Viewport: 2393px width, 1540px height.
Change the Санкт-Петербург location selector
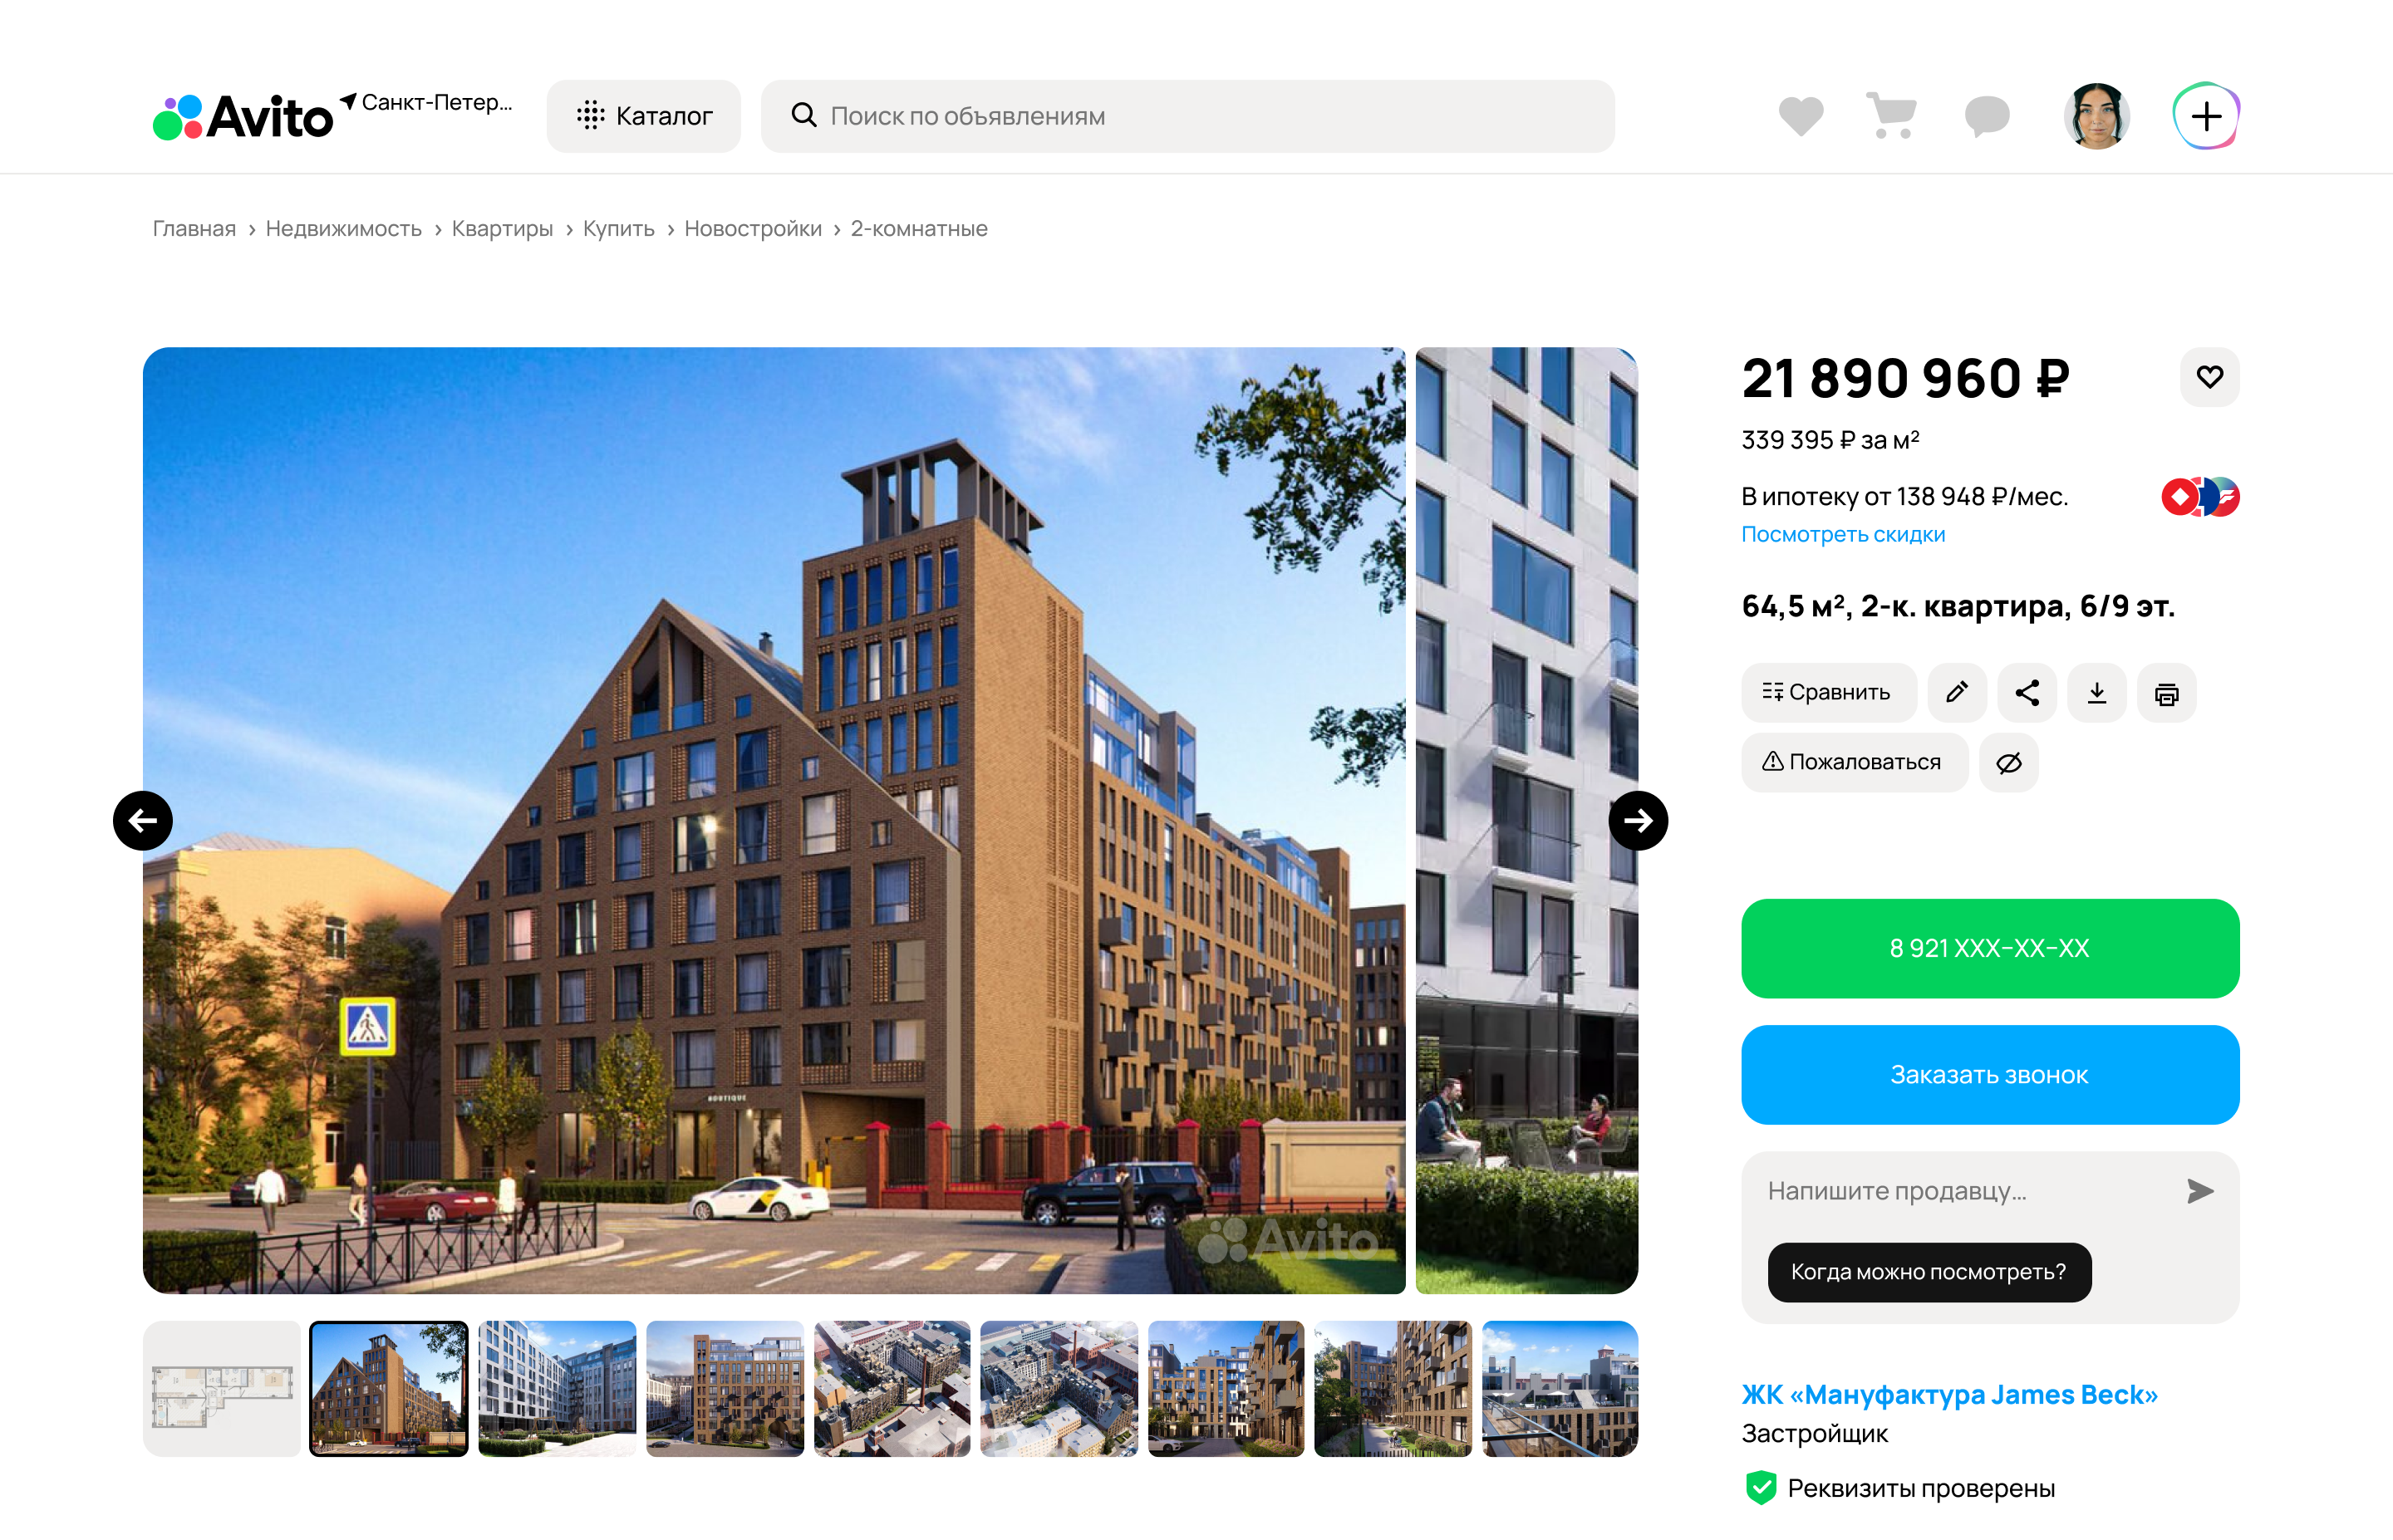click(x=427, y=102)
